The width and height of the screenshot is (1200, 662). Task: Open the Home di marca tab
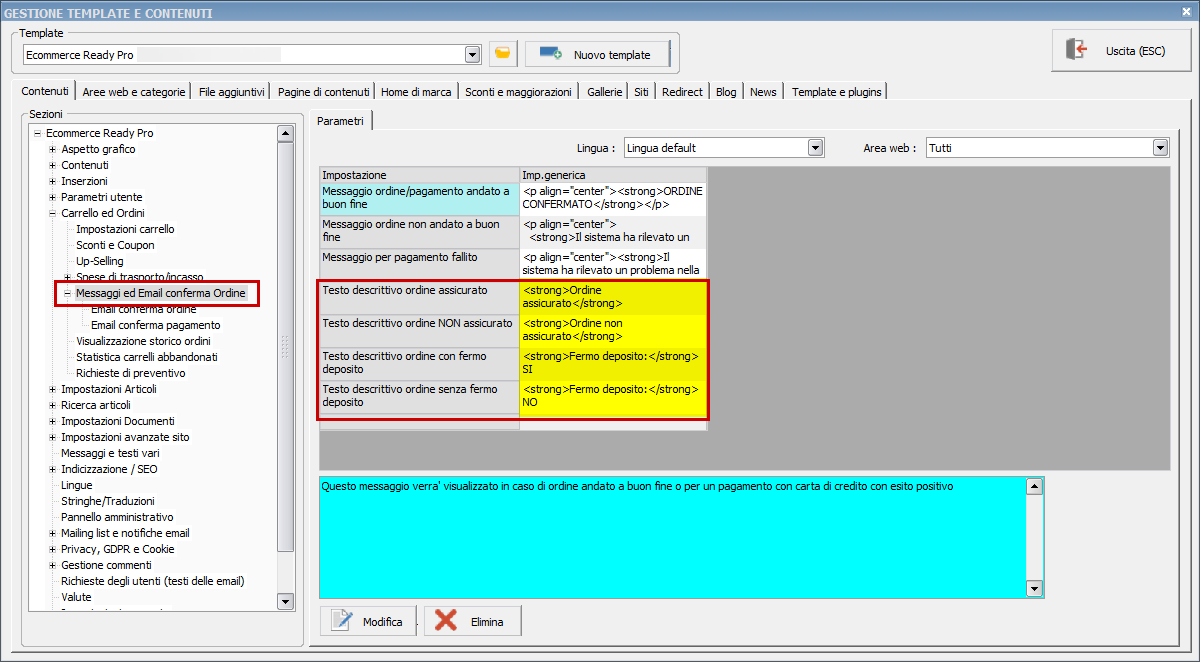click(x=416, y=92)
